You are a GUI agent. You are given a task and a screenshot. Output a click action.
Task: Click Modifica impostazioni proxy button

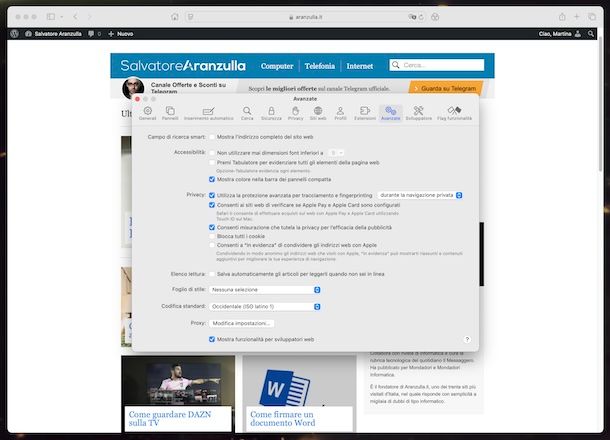pyautogui.click(x=241, y=323)
